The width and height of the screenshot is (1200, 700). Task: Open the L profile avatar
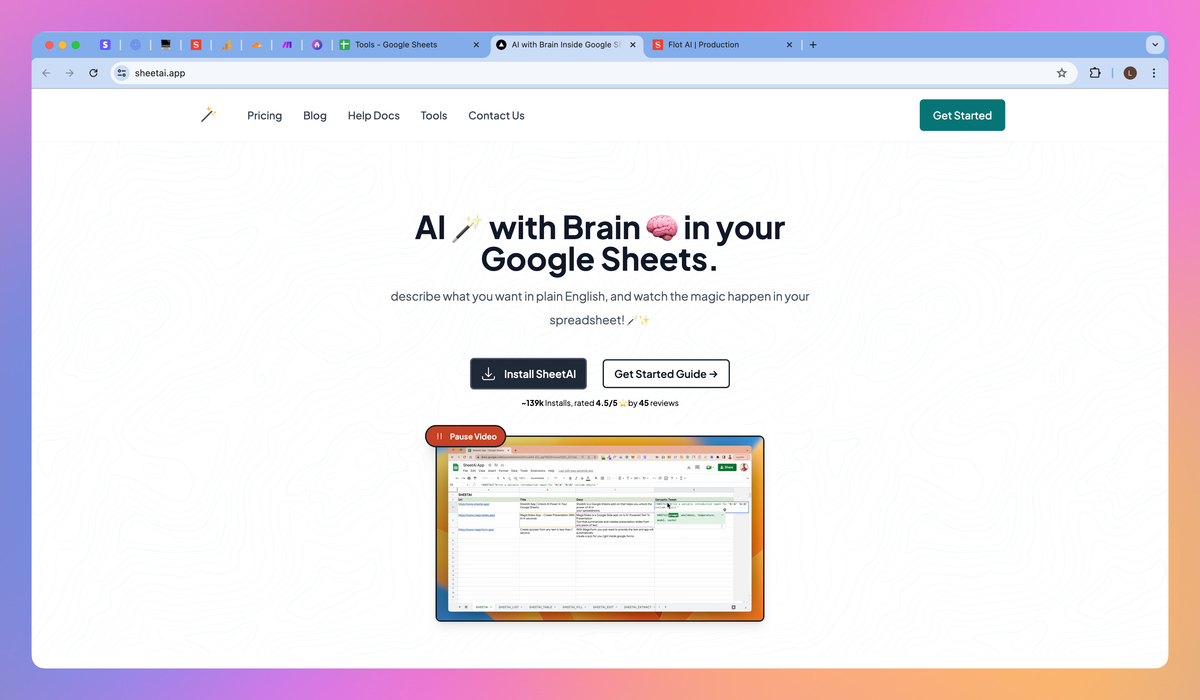tap(1130, 73)
